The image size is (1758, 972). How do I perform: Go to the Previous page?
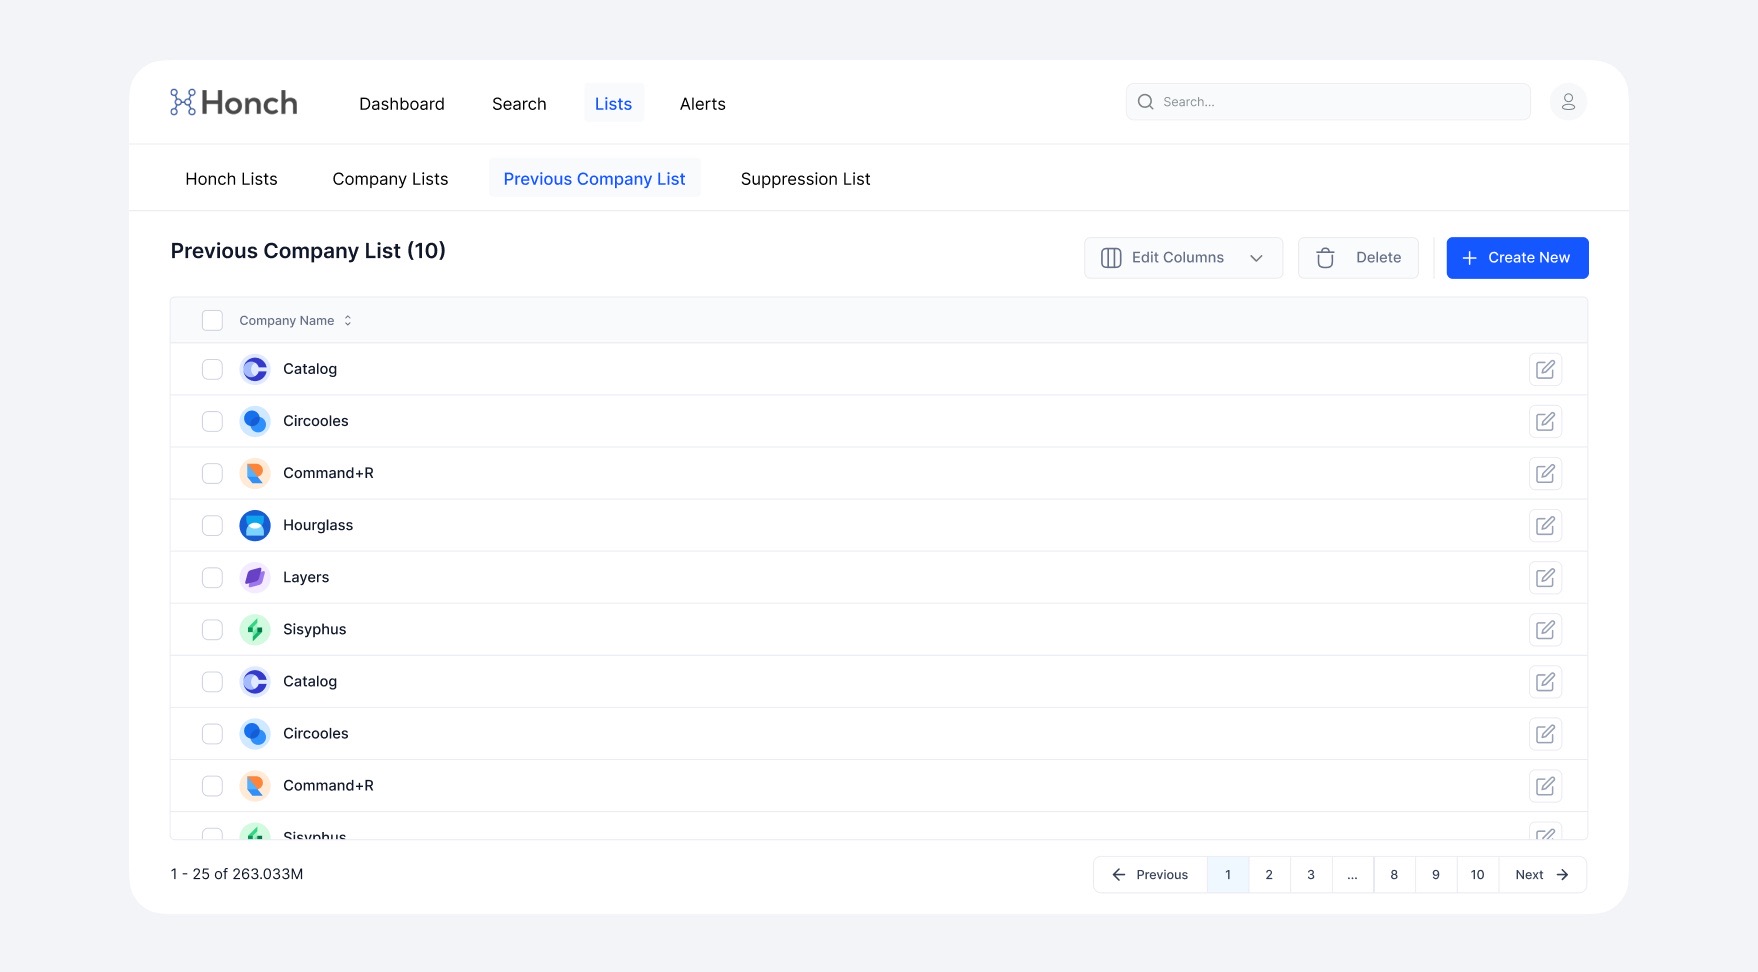1150,875
